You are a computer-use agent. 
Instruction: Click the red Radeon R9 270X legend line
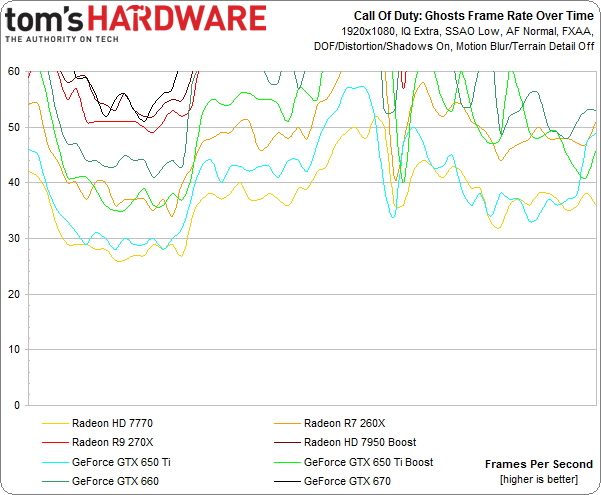point(55,443)
